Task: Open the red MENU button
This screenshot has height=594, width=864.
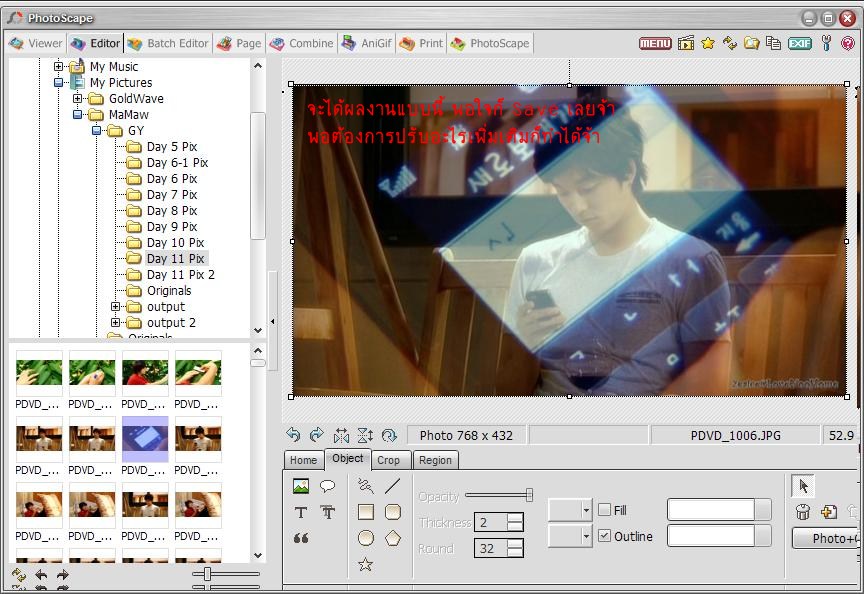Action: 655,43
